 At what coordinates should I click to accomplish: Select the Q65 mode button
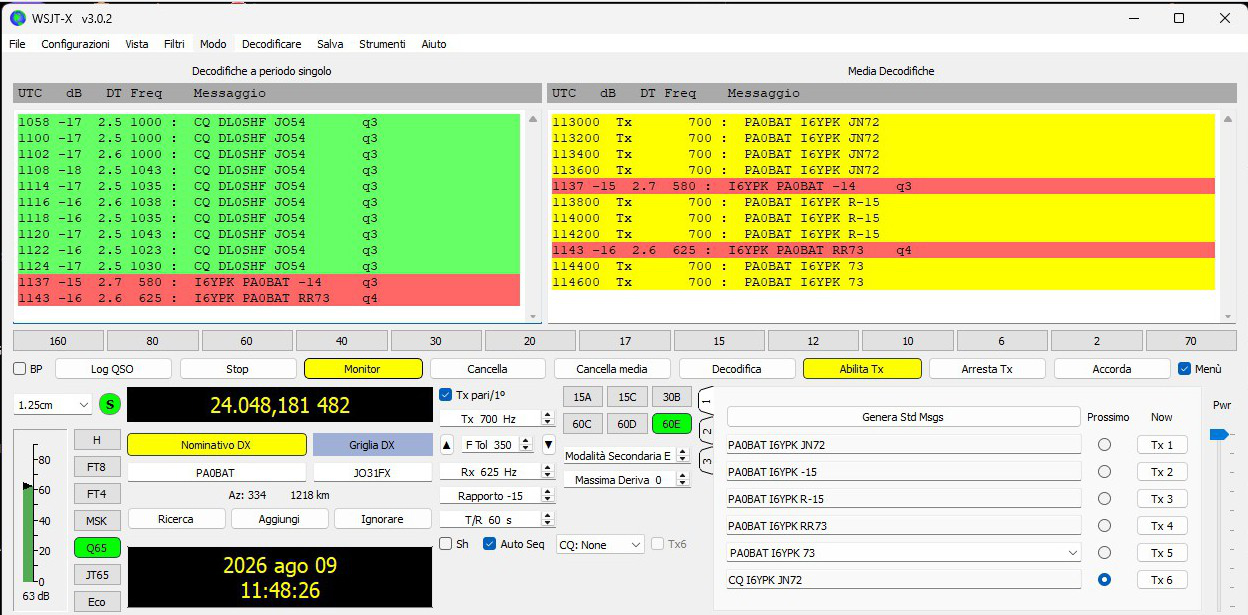[x=97, y=548]
